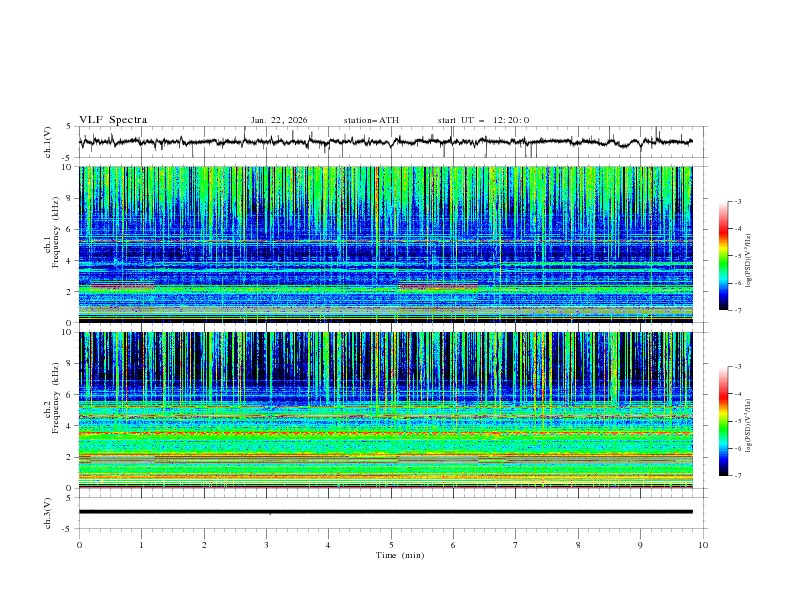Click the ch.3(V) axis label at bottom left

(x=49, y=515)
